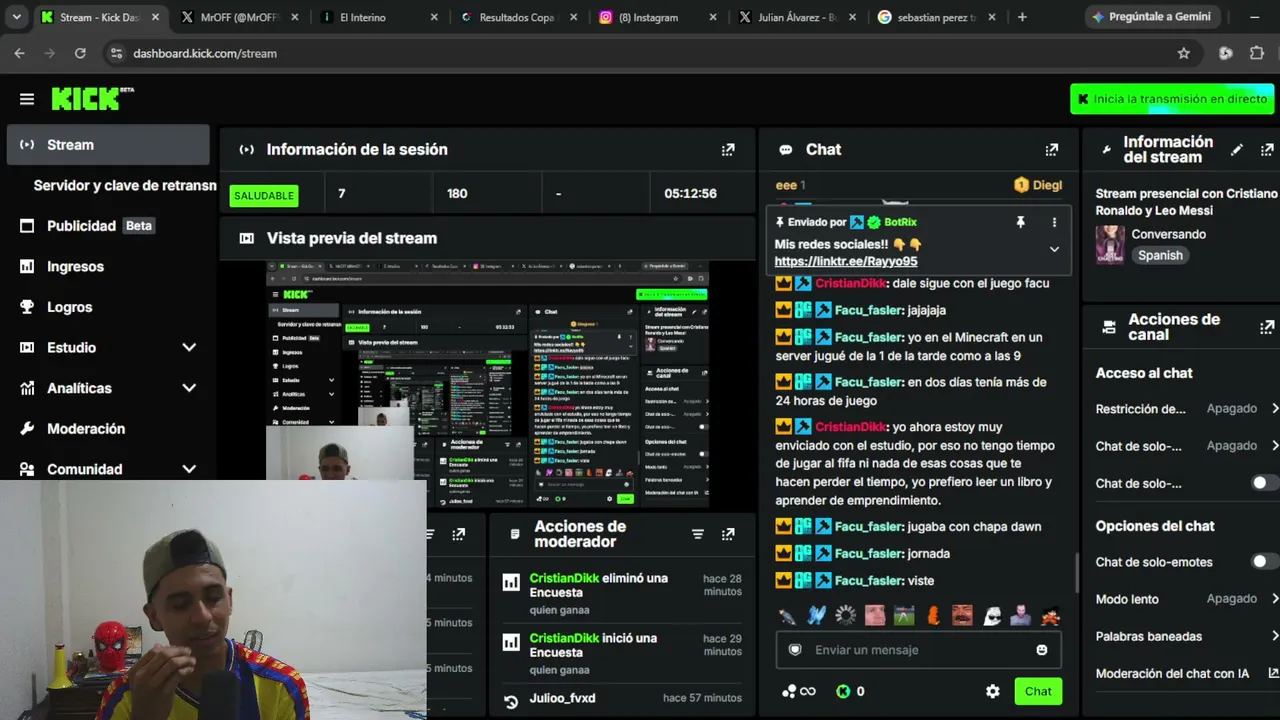
Task: Switch to the MrOFF browser tab
Action: click(238, 17)
